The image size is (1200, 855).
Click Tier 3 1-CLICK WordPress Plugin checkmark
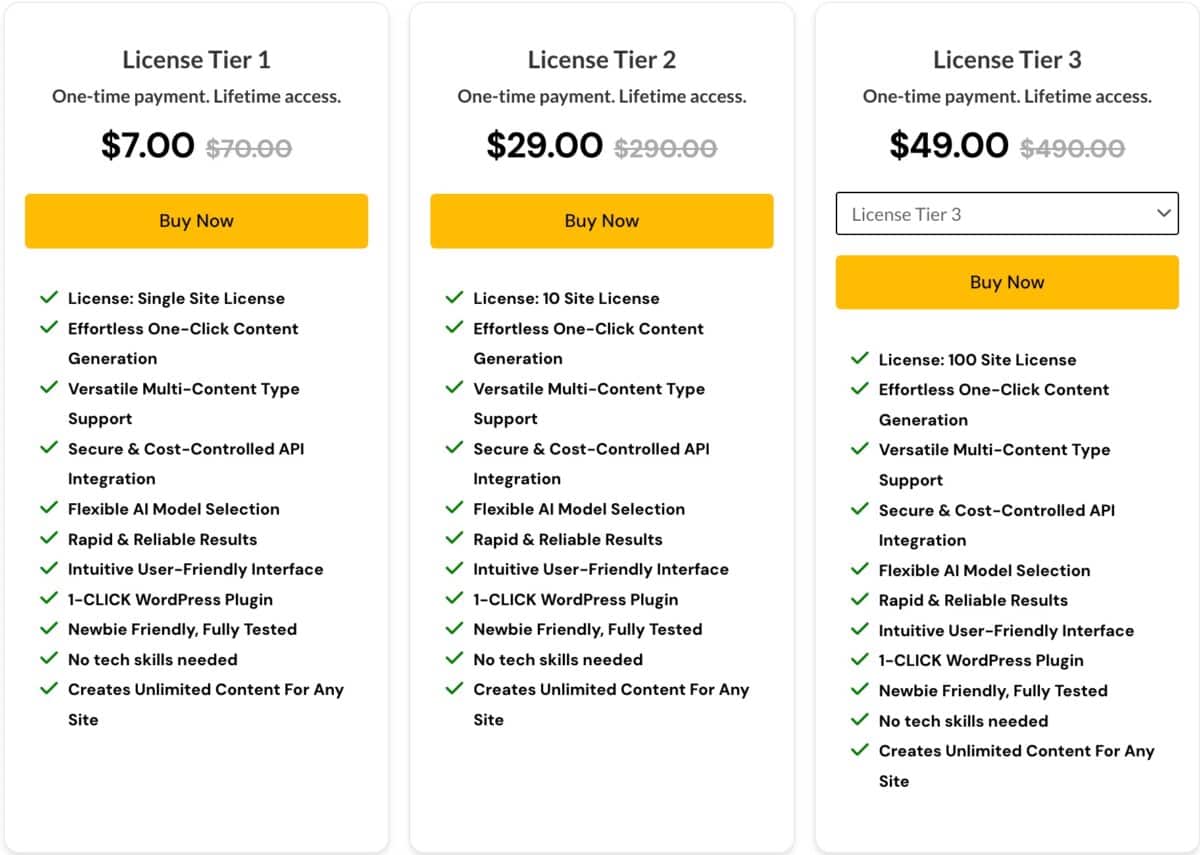859,660
